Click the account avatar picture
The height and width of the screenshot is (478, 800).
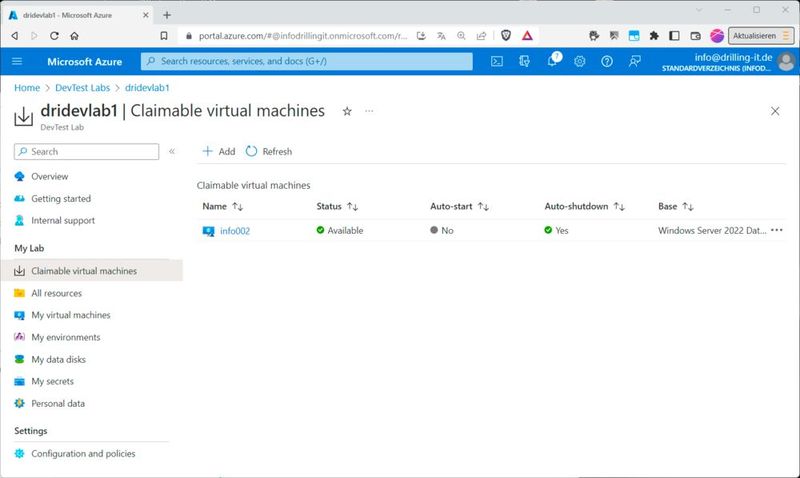tap(786, 62)
